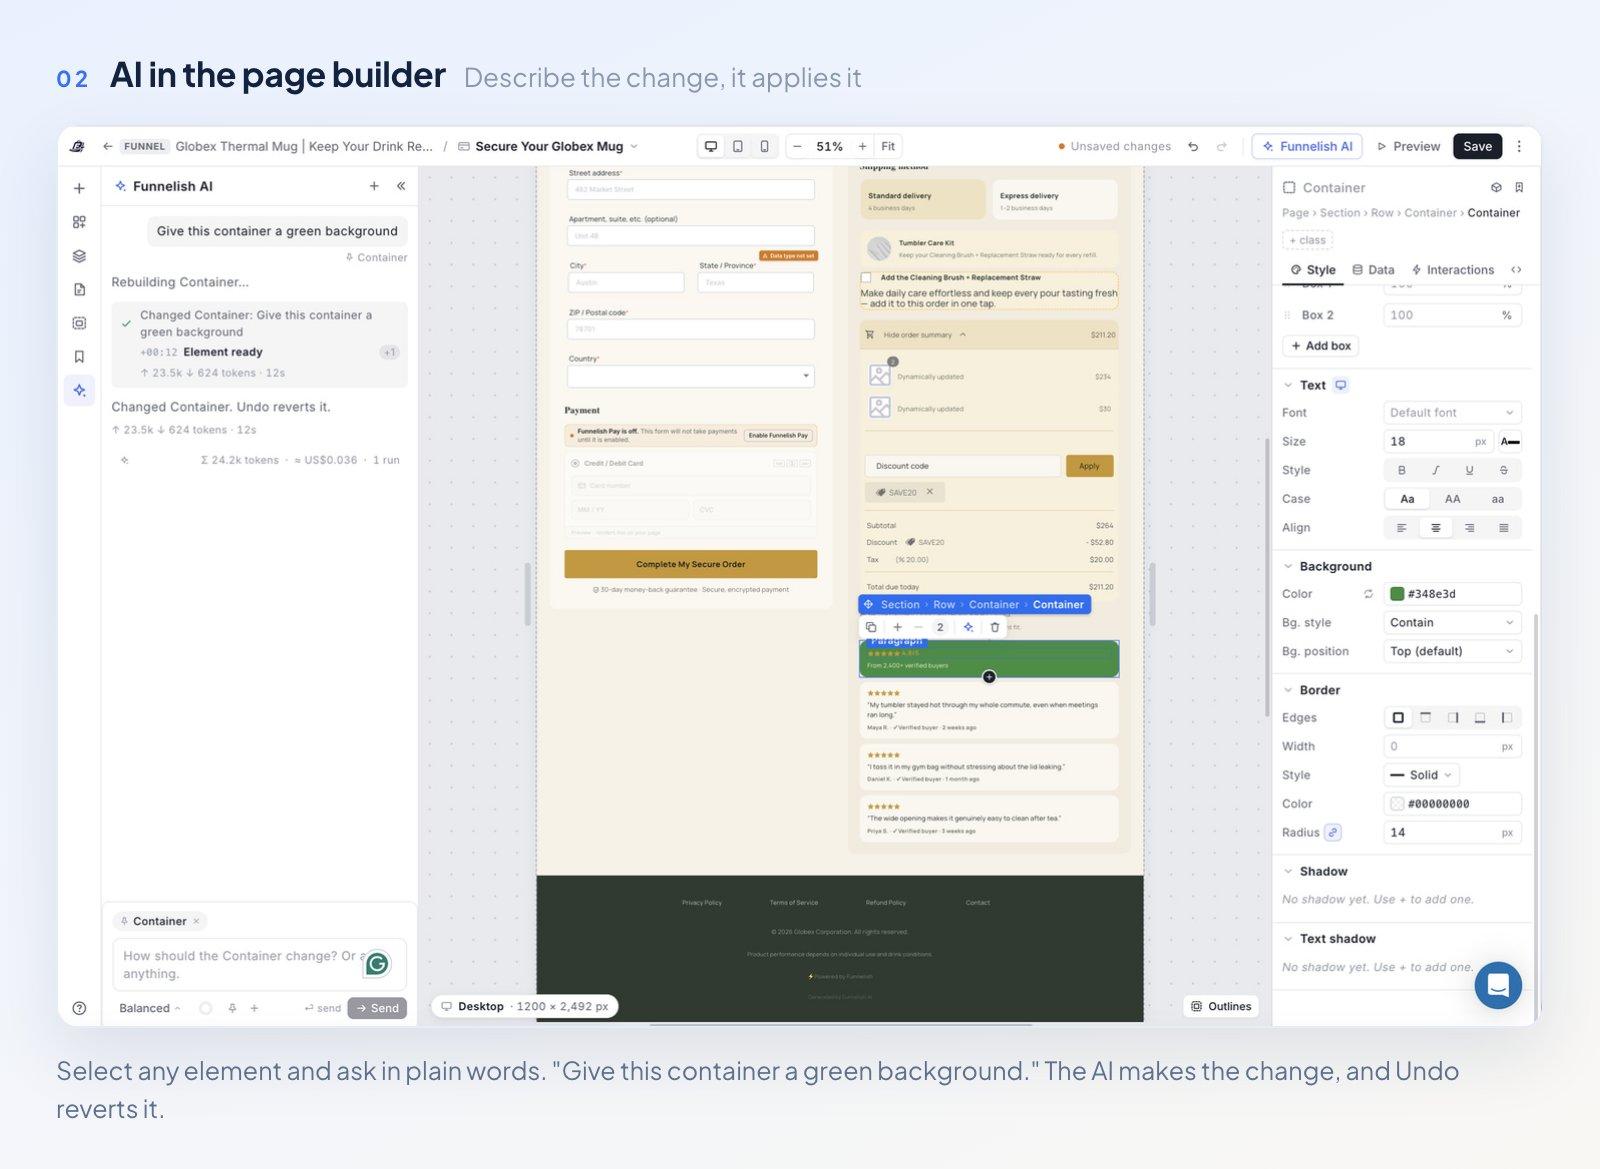The height and width of the screenshot is (1169, 1600).
Task: Switch to the desktop device view
Action: point(711,146)
